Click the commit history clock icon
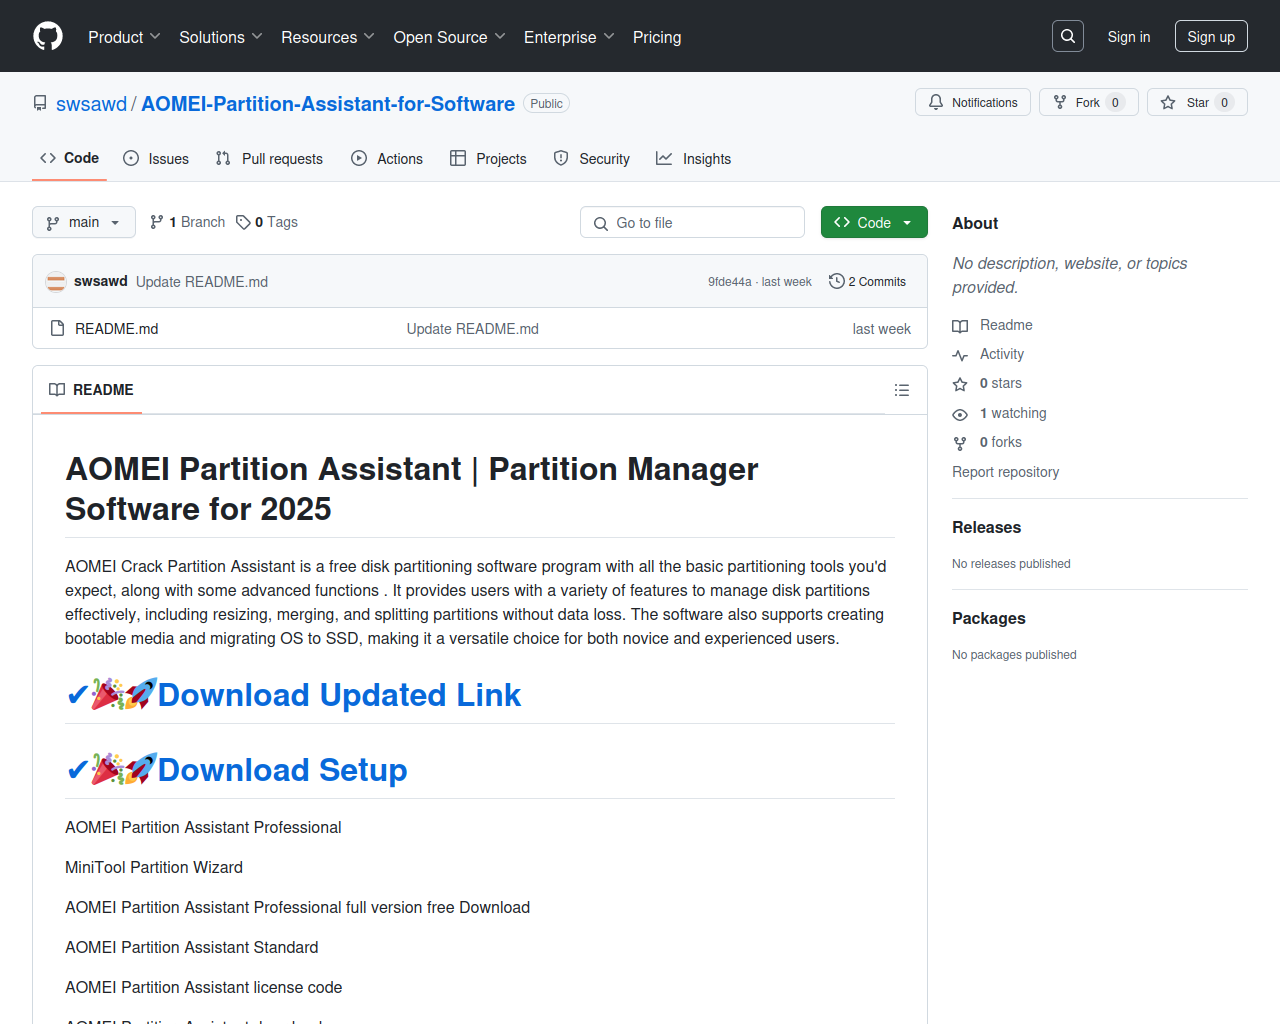The width and height of the screenshot is (1280, 1024). tap(837, 281)
